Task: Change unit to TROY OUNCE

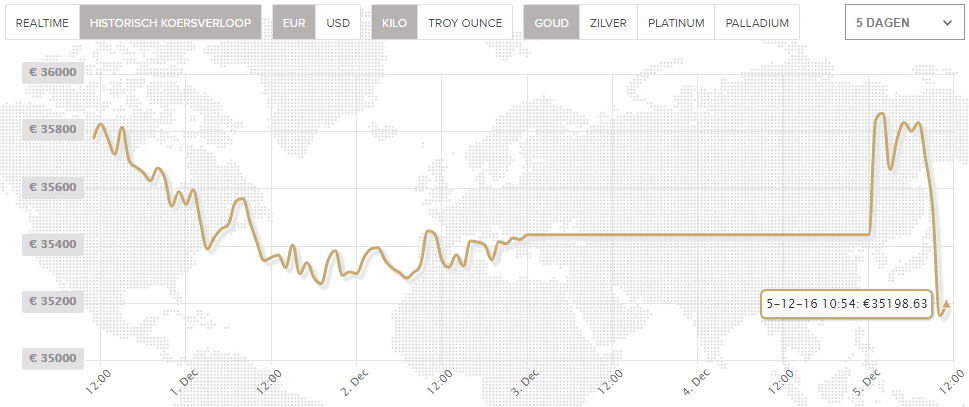Action: click(465, 23)
